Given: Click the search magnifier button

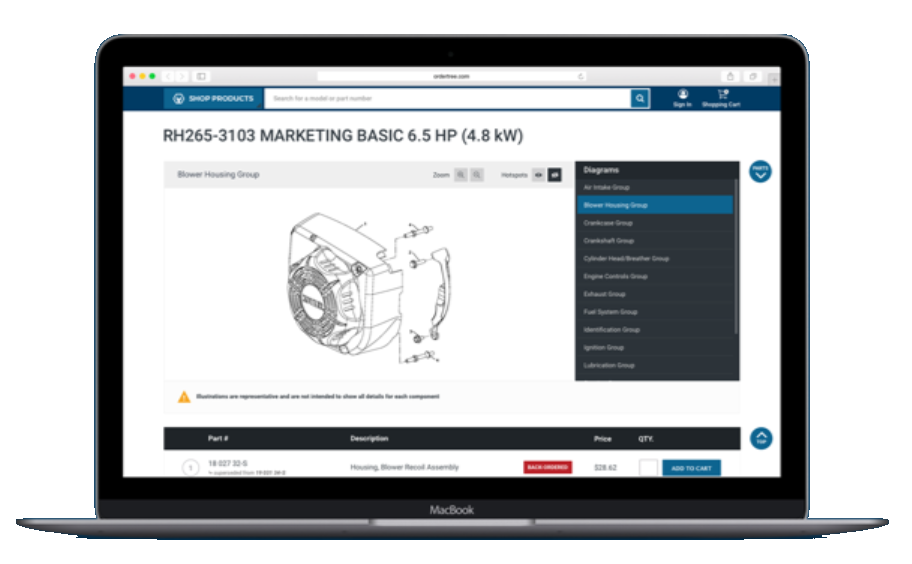Looking at the screenshot, I should (640, 98).
